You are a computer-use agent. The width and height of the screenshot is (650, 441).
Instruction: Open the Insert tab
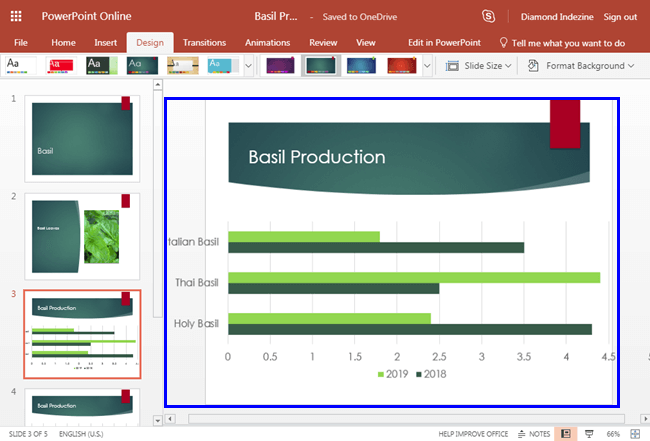tap(105, 43)
